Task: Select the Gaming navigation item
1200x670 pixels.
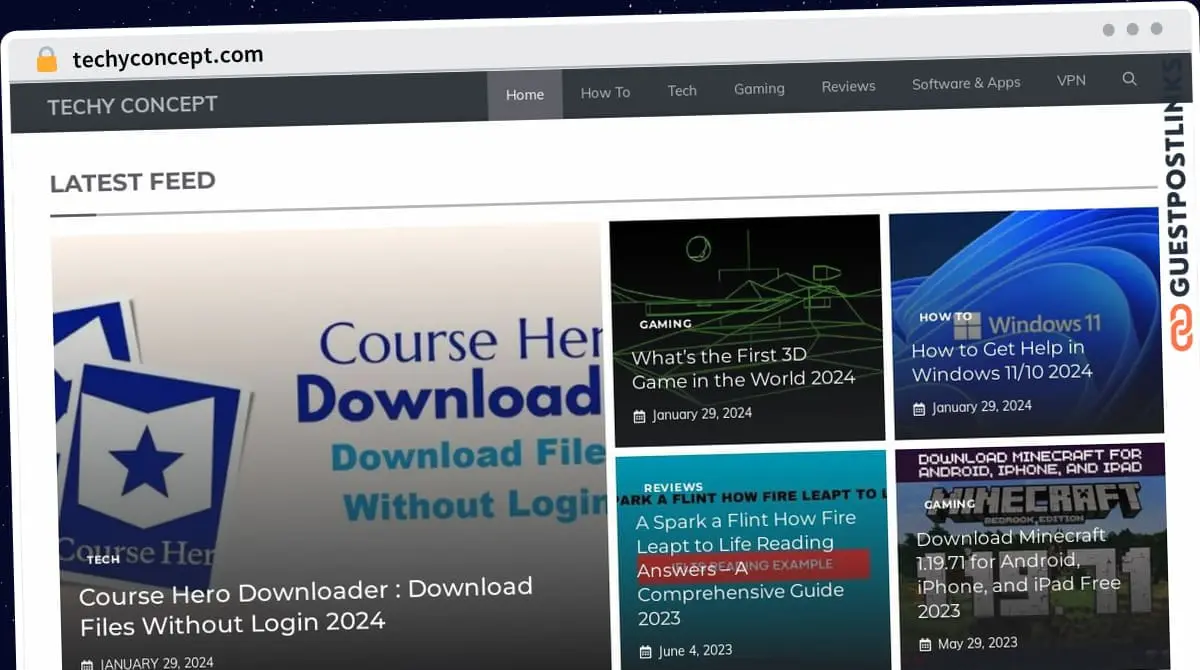Action: [x=759, y=88]
